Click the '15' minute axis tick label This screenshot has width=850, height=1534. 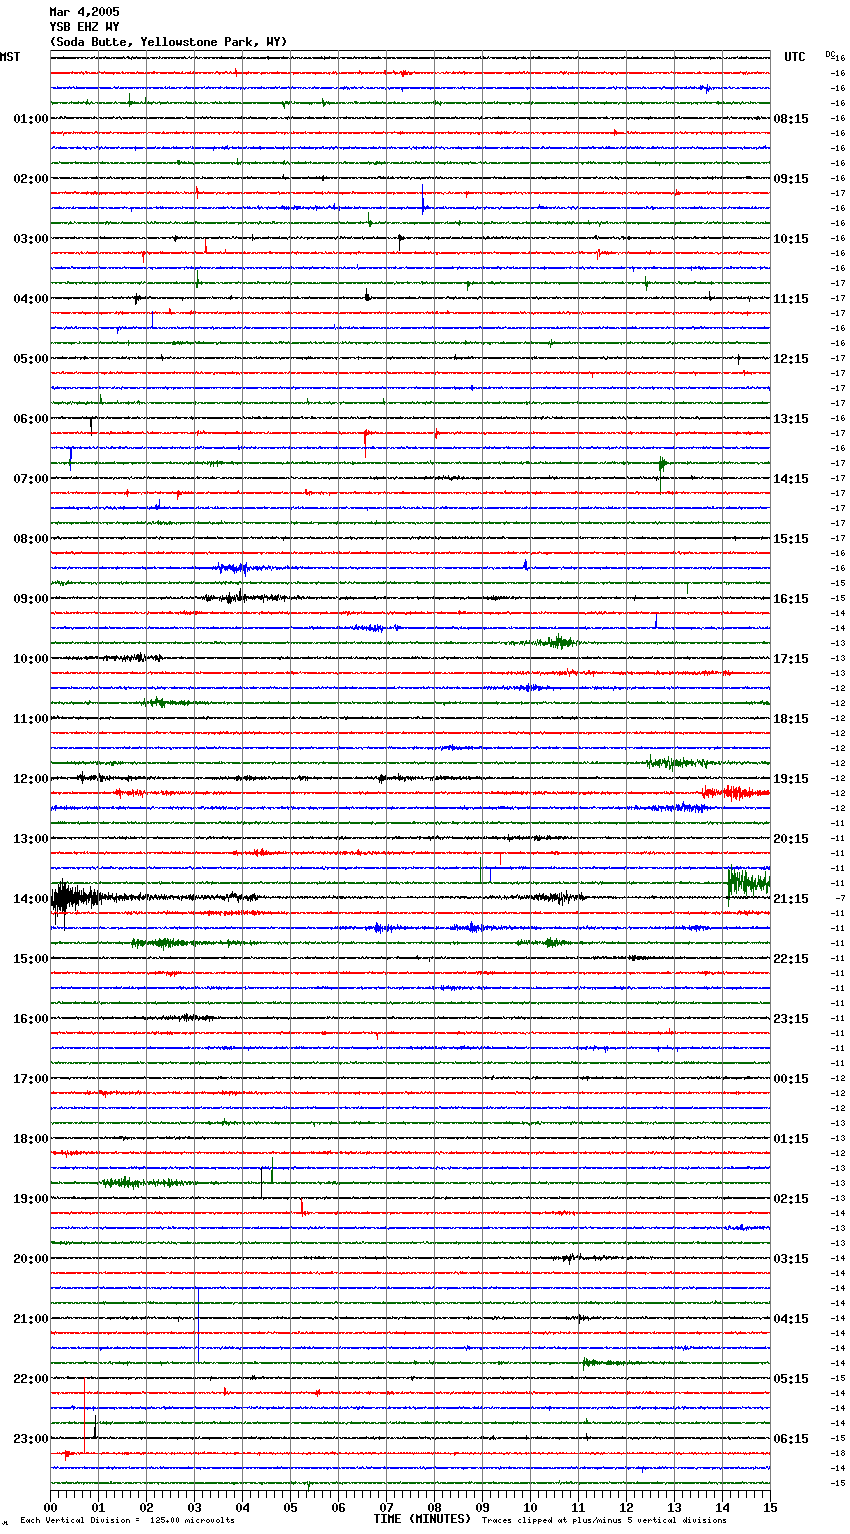(x=769, y=1507)
